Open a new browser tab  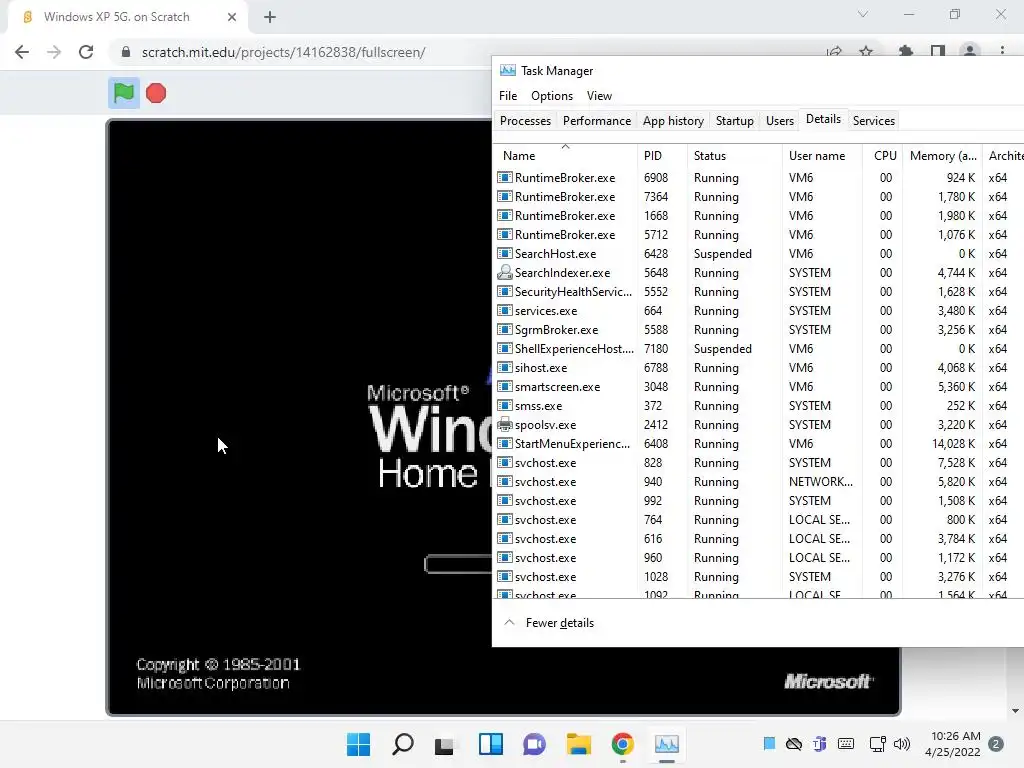click(270, 17)
